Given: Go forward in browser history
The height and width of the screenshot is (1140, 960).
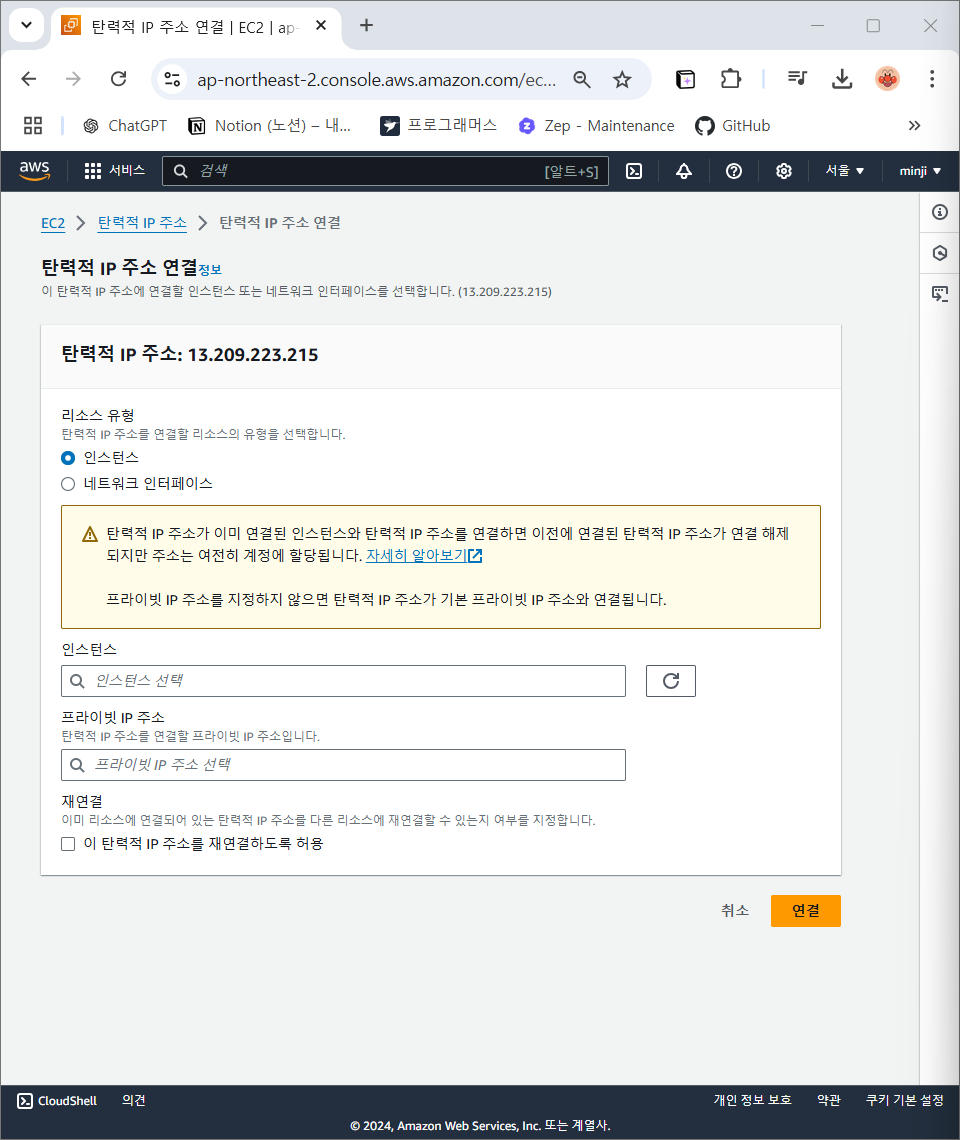Looking at the screenshot, I should click(x=73, y=79).
